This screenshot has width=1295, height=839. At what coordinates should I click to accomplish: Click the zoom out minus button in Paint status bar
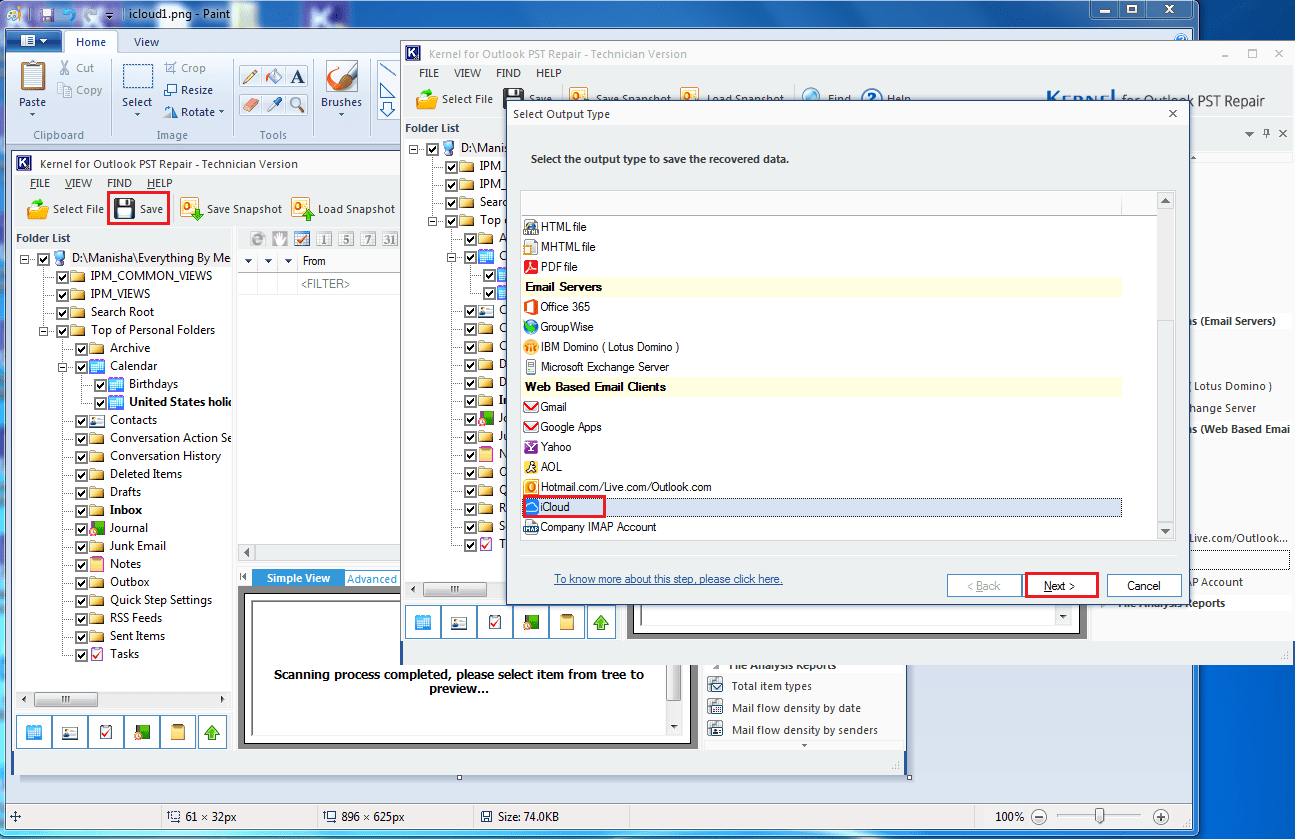tap(1040, 816)
